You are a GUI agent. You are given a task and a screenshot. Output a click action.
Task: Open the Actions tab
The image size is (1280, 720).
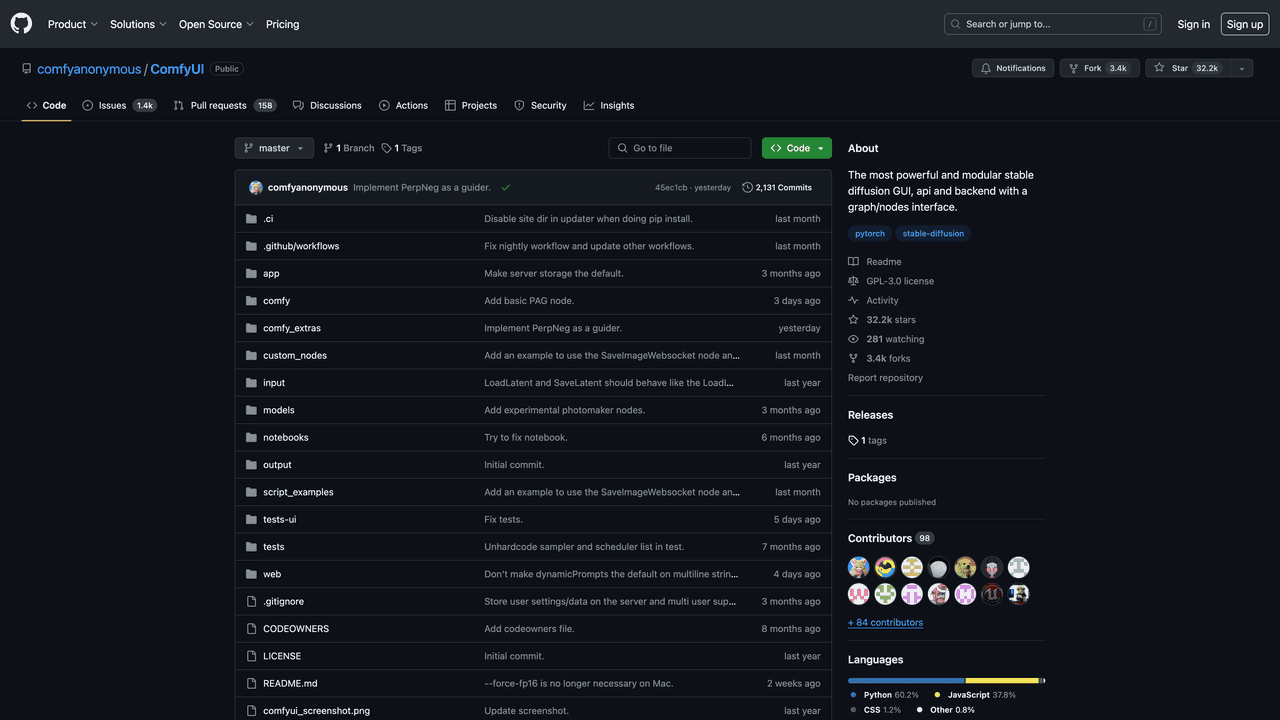point(403,105)
